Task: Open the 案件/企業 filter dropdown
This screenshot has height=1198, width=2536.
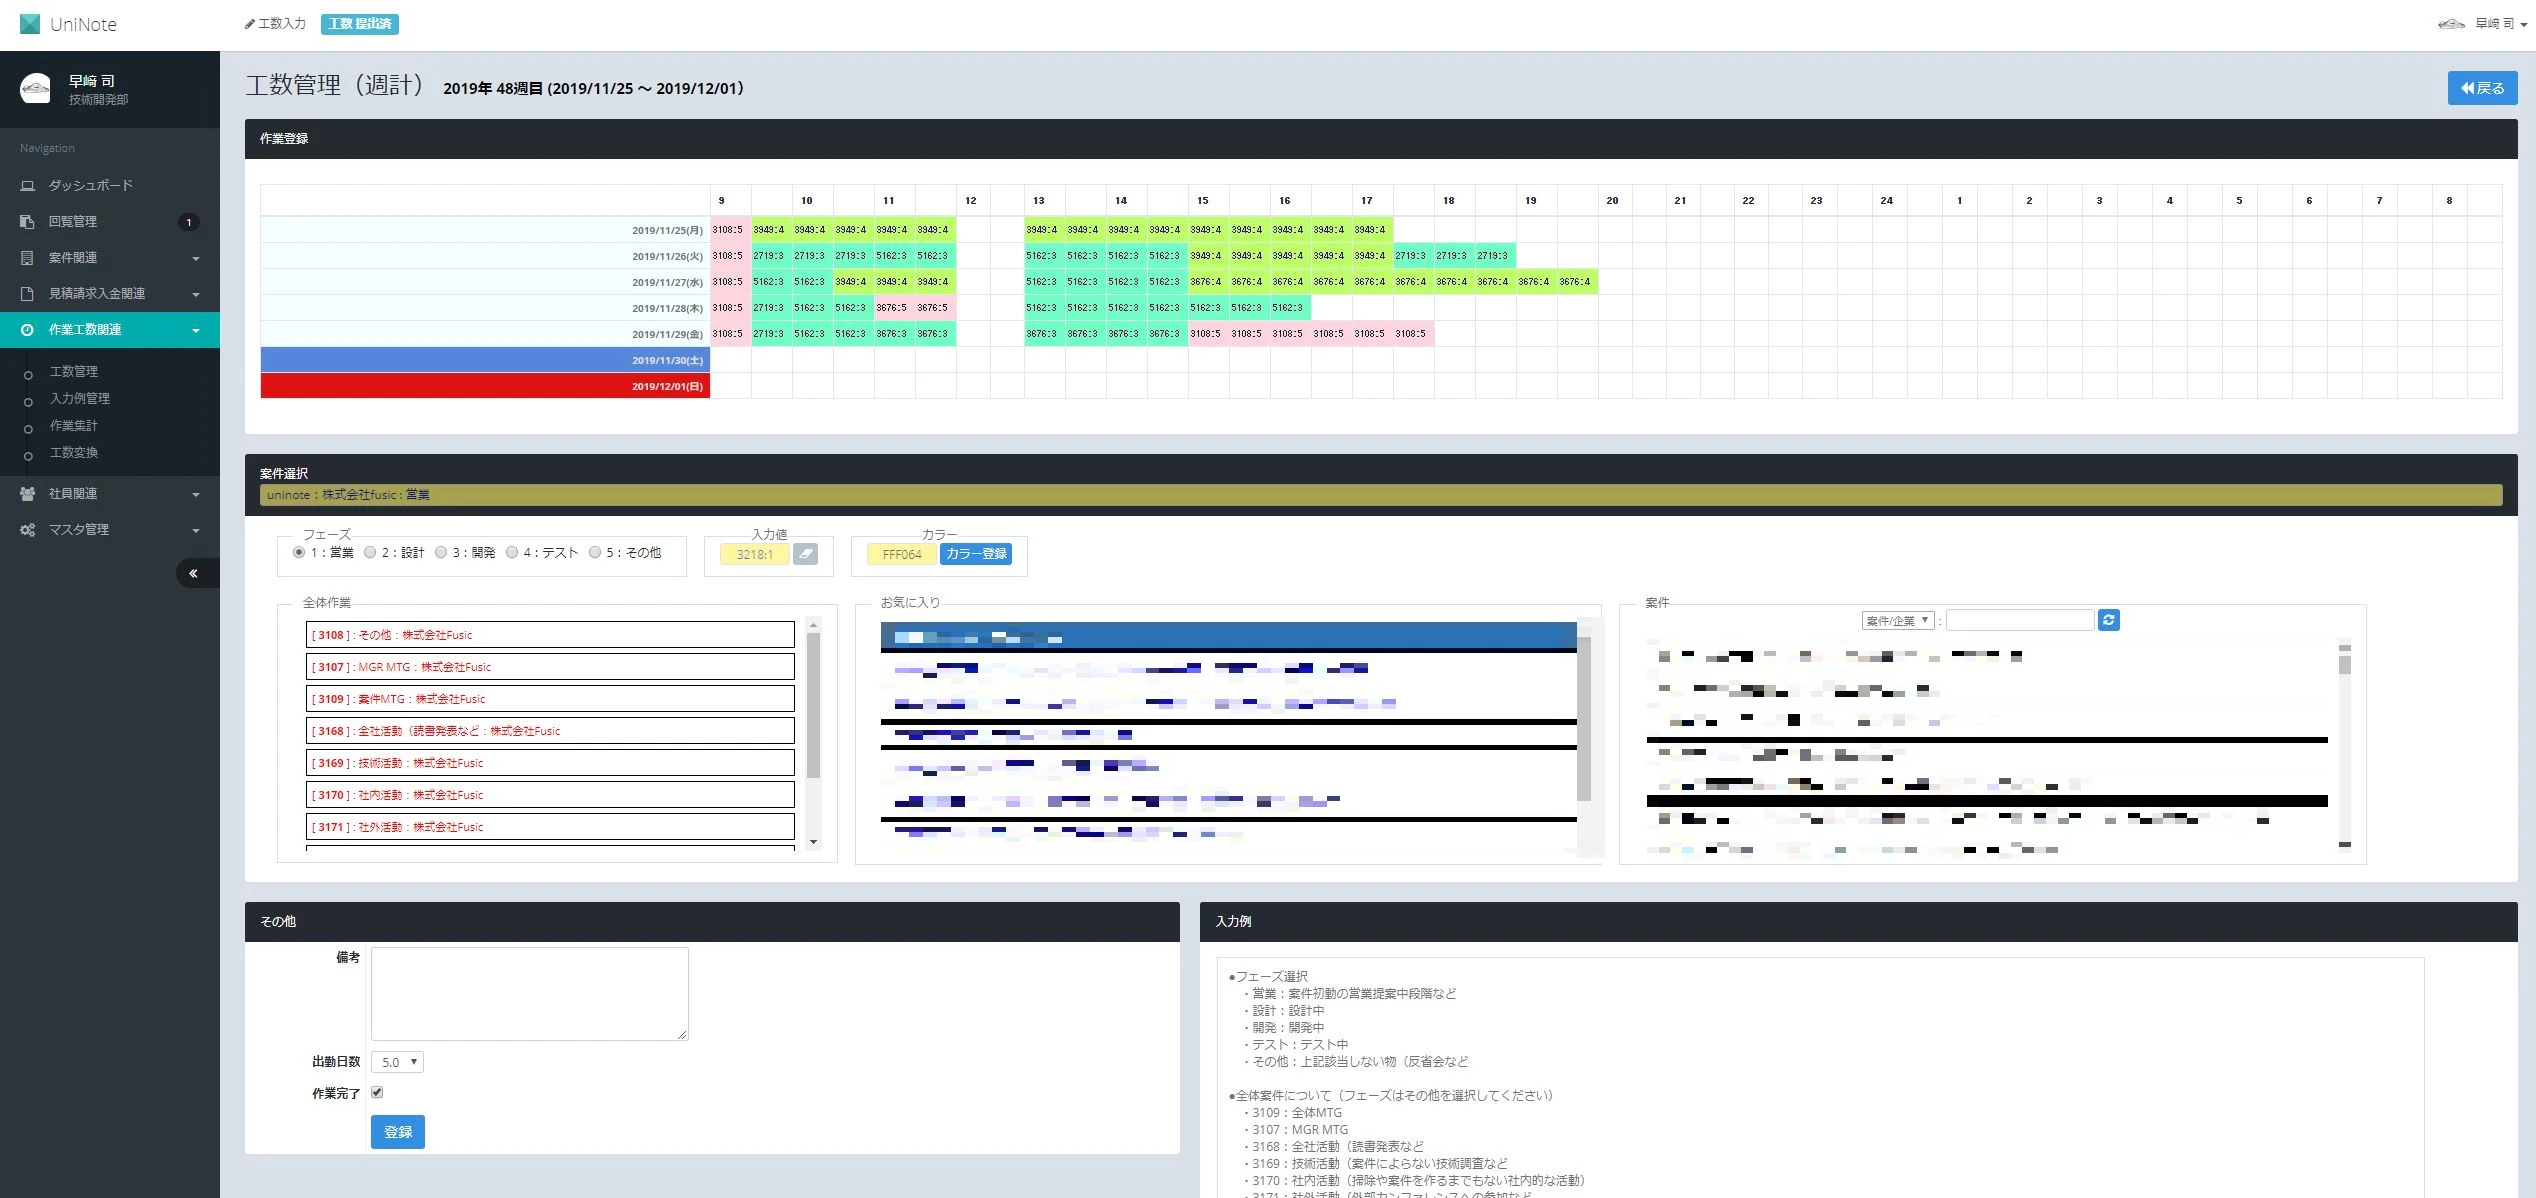Action: (x=1898, y=620)
